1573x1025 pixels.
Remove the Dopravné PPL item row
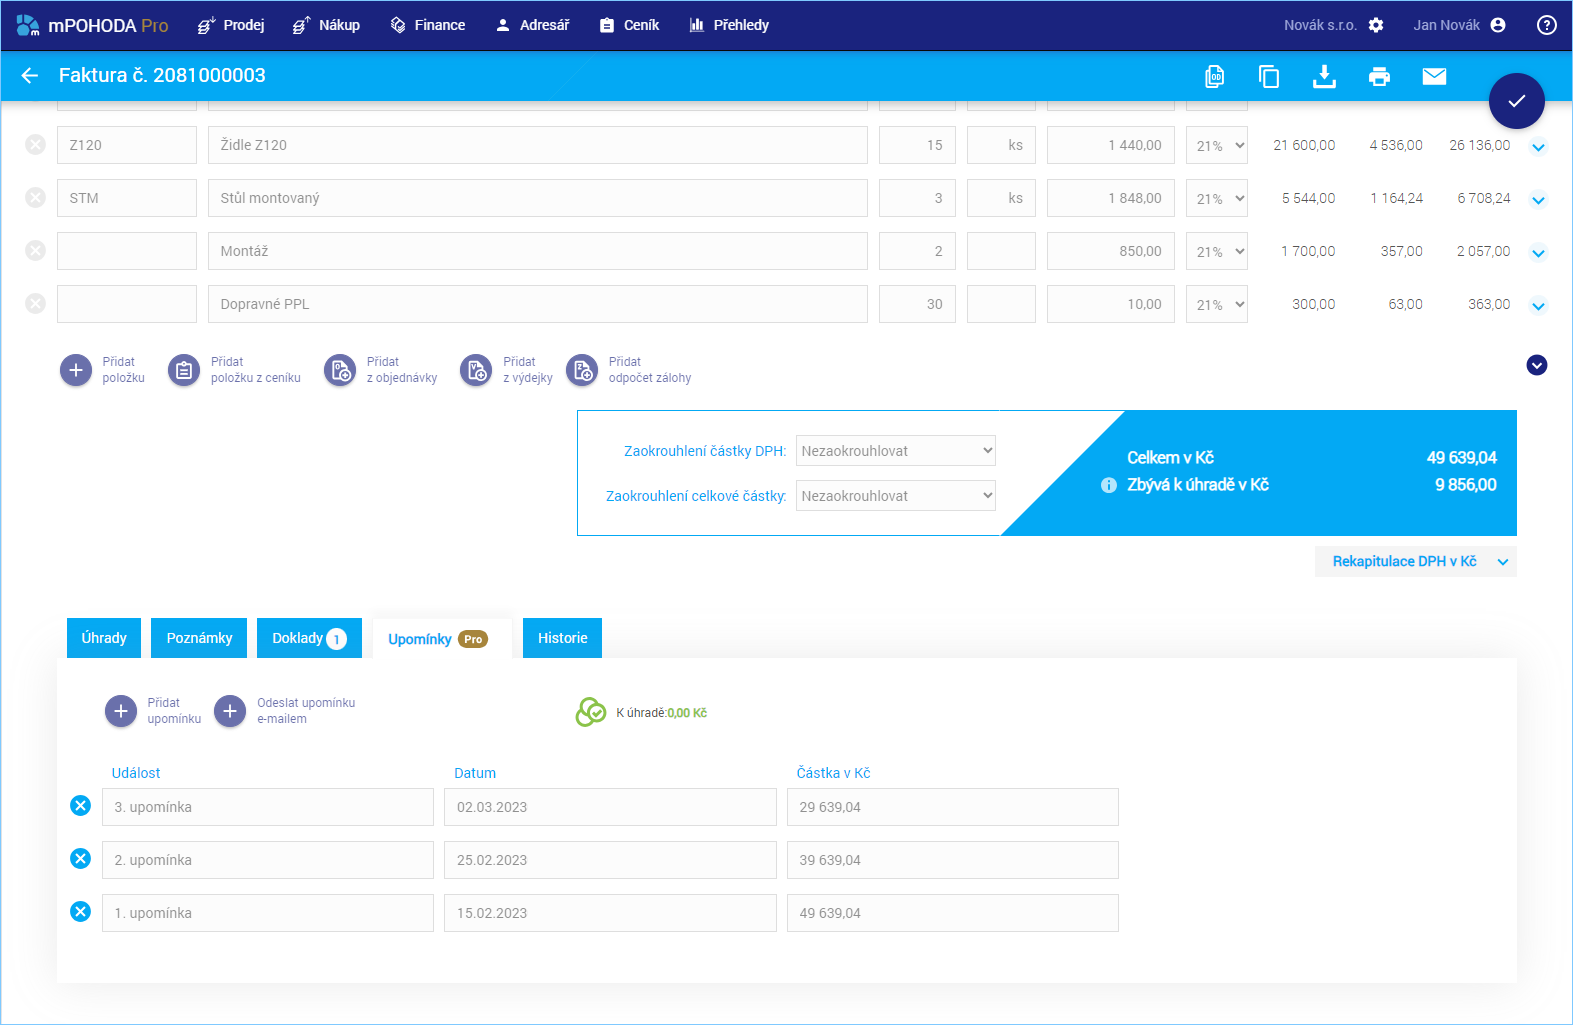(x=35, y=304)
